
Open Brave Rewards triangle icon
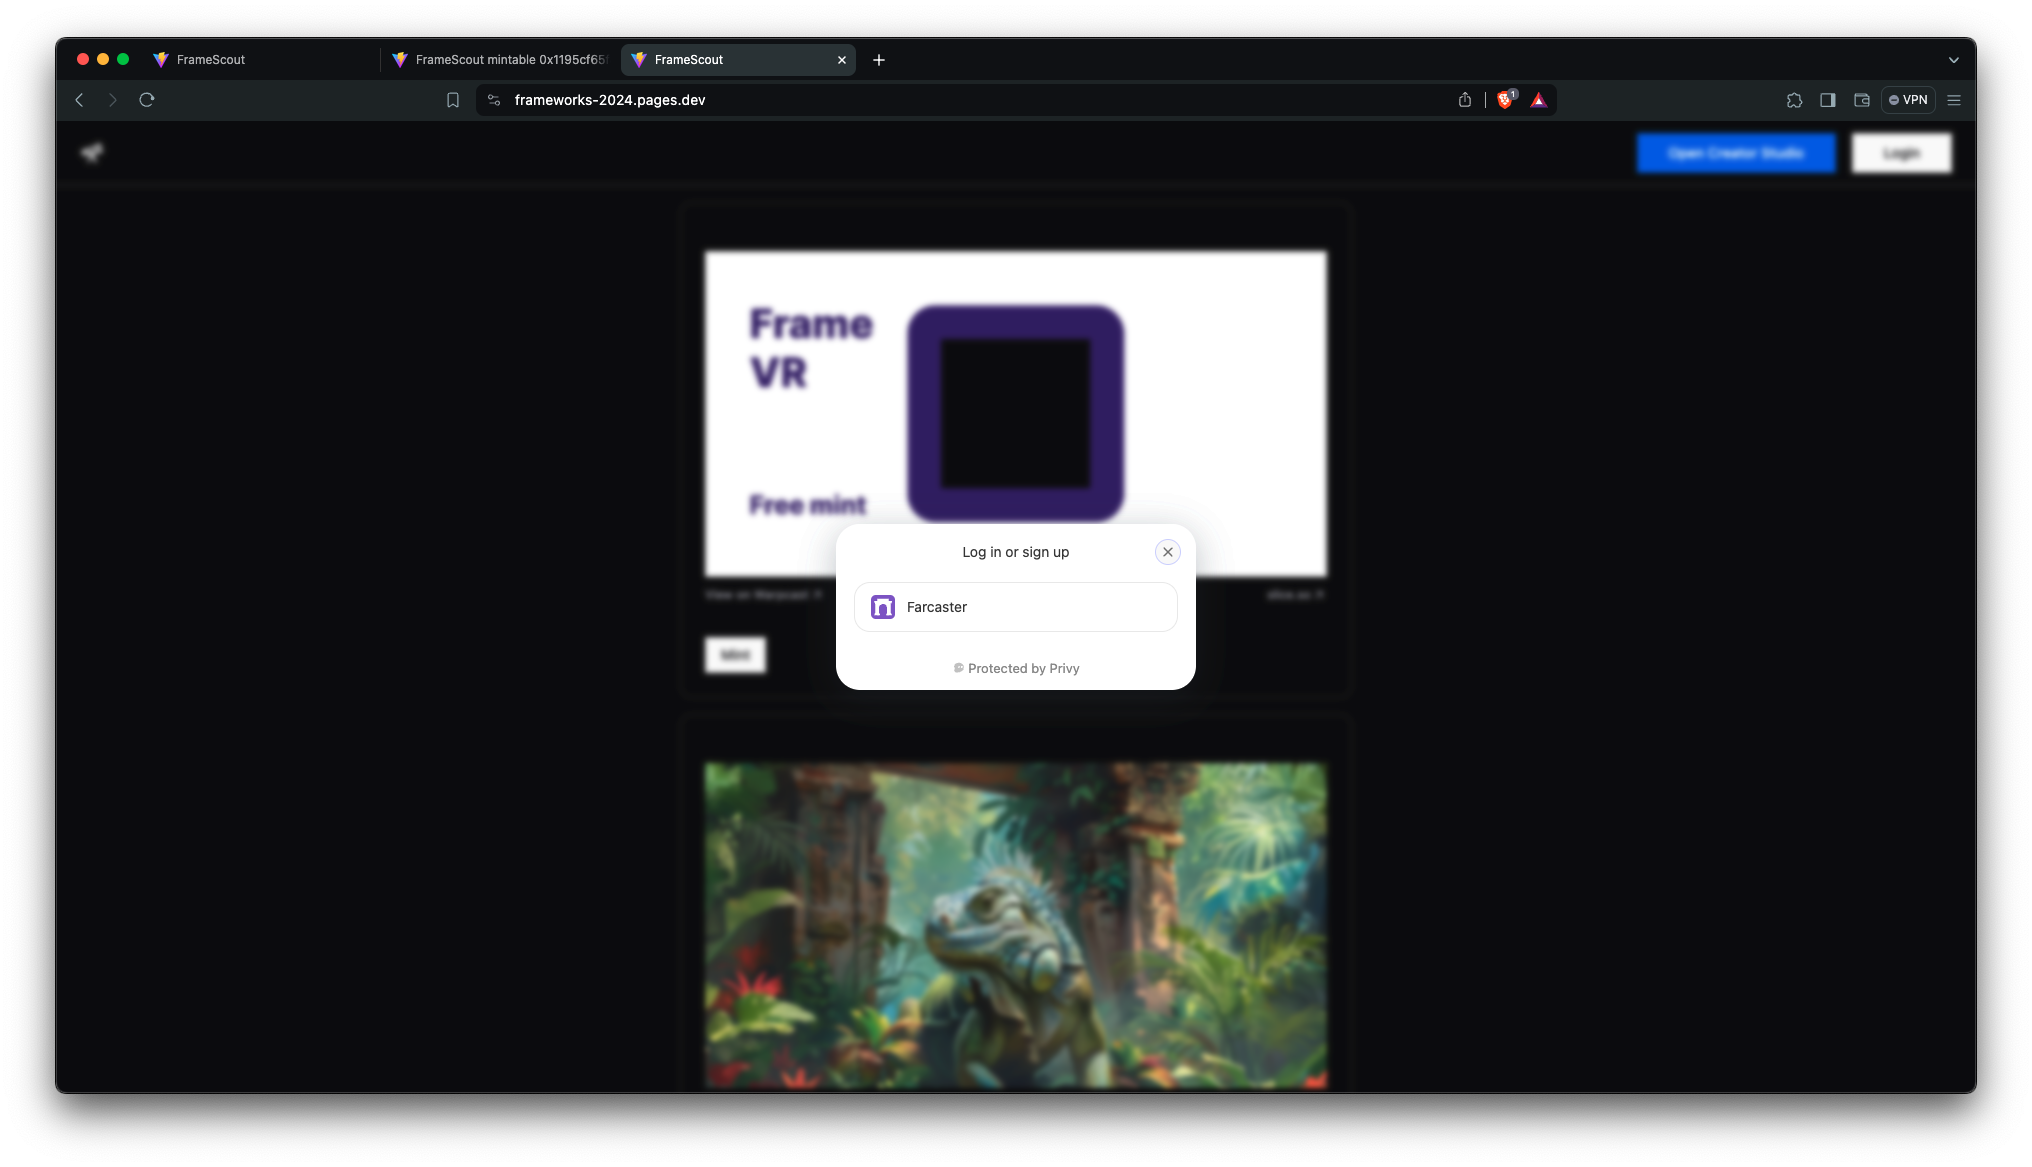tap(1539, 100)
